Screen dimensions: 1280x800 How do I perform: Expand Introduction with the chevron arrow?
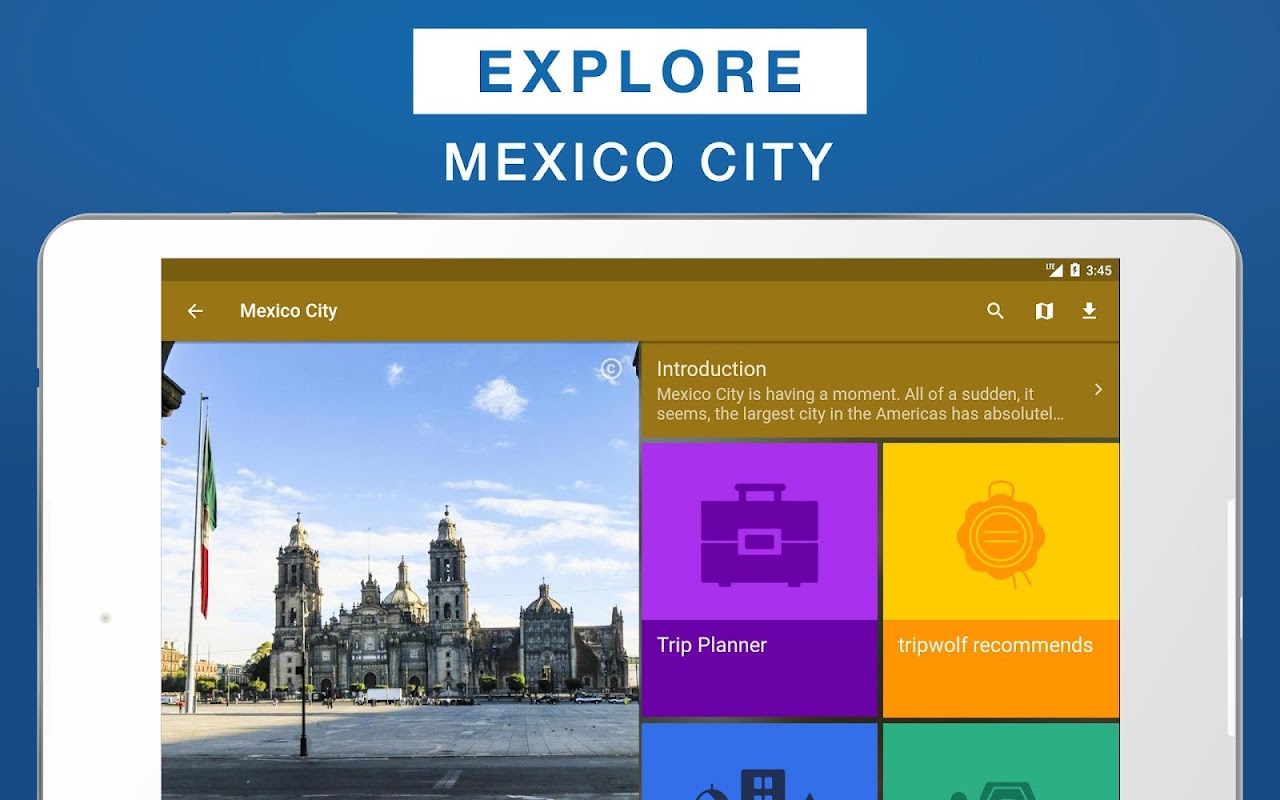(1098, 389)
